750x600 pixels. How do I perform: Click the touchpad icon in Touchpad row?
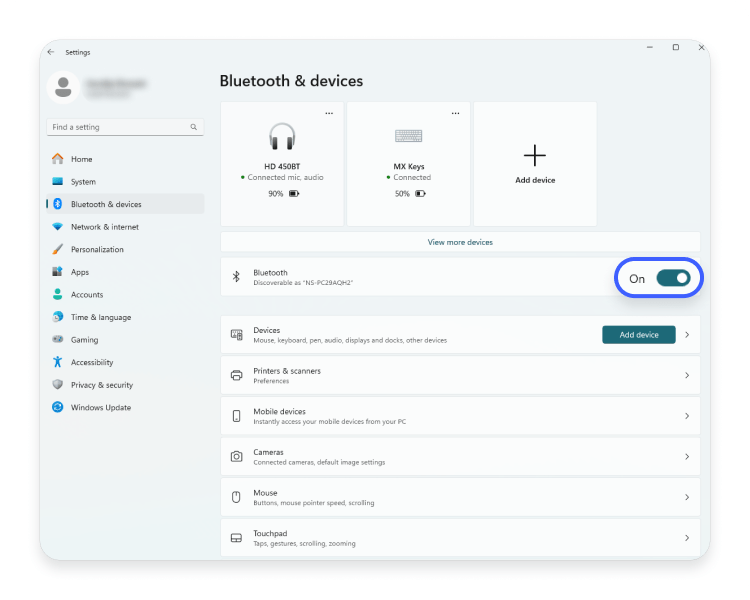coord(236,538)
